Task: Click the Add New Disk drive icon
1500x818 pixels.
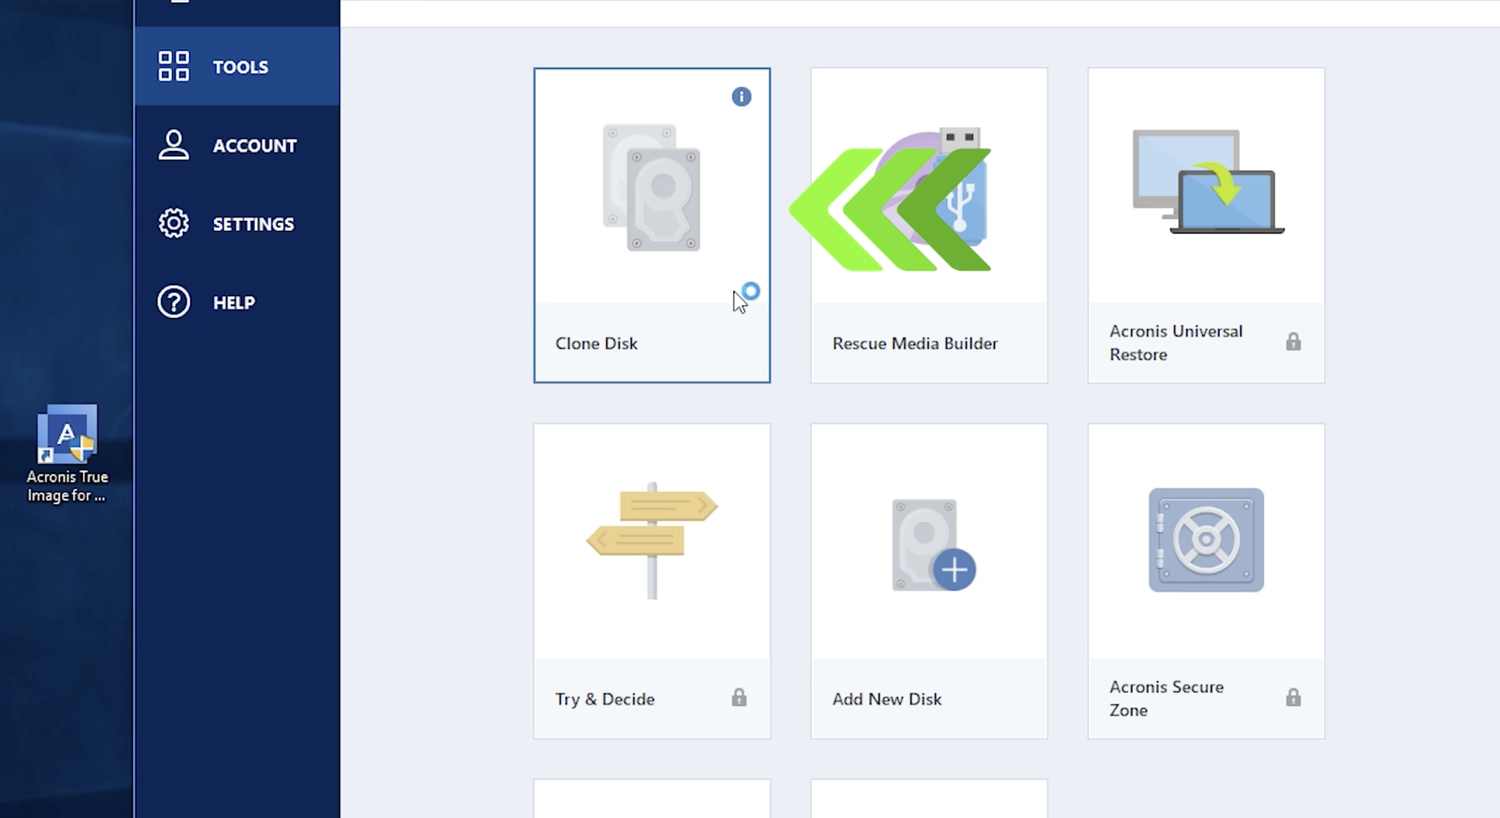Action: [932, 545]
